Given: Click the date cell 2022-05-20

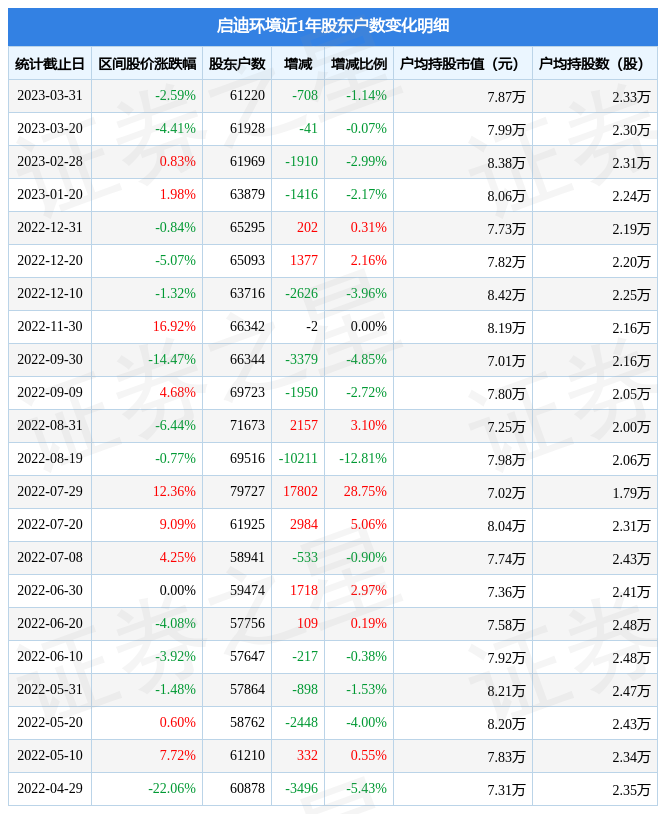Looking at the screenshot, I should (x=50, y=722).
